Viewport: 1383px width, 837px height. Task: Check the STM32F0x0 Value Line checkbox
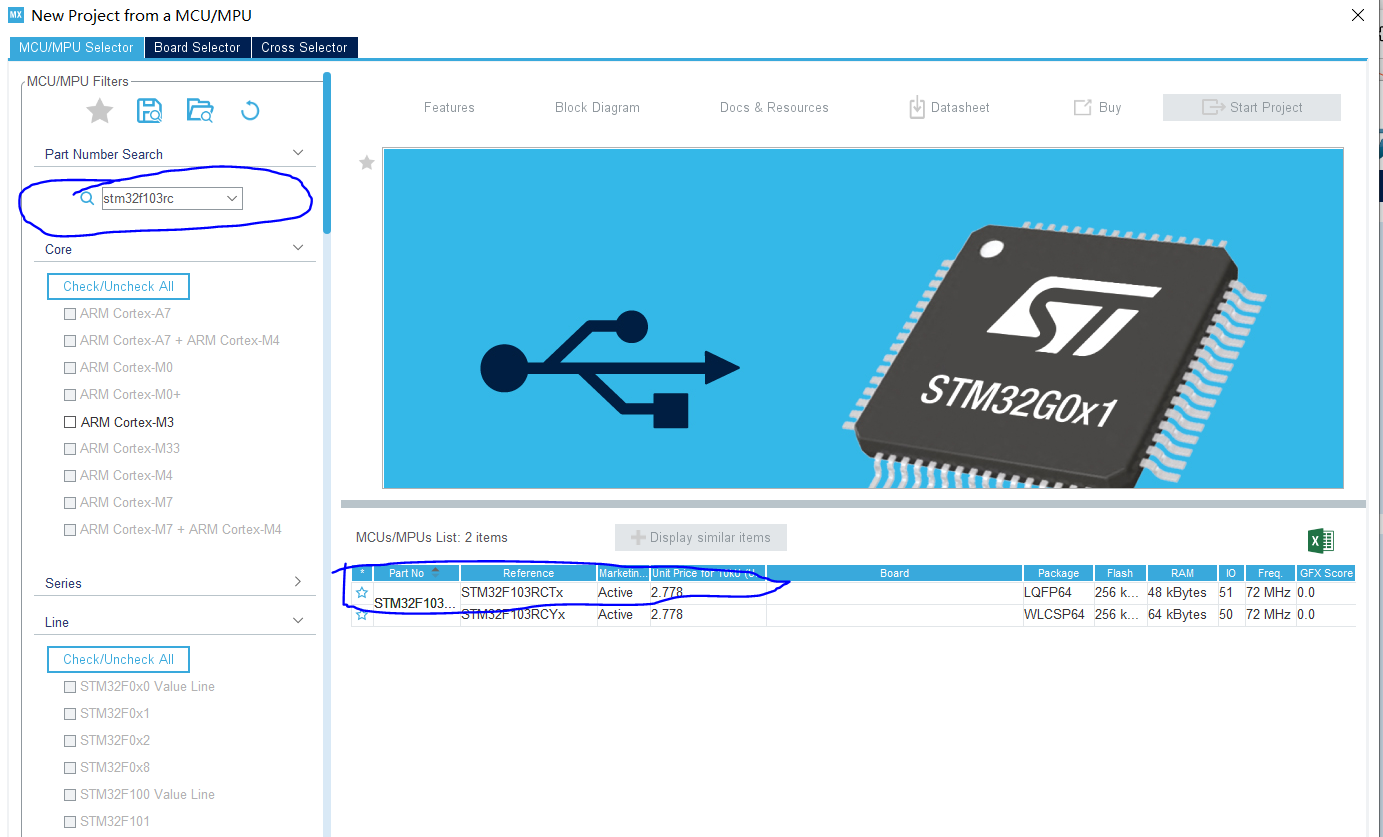click(70, 687)
